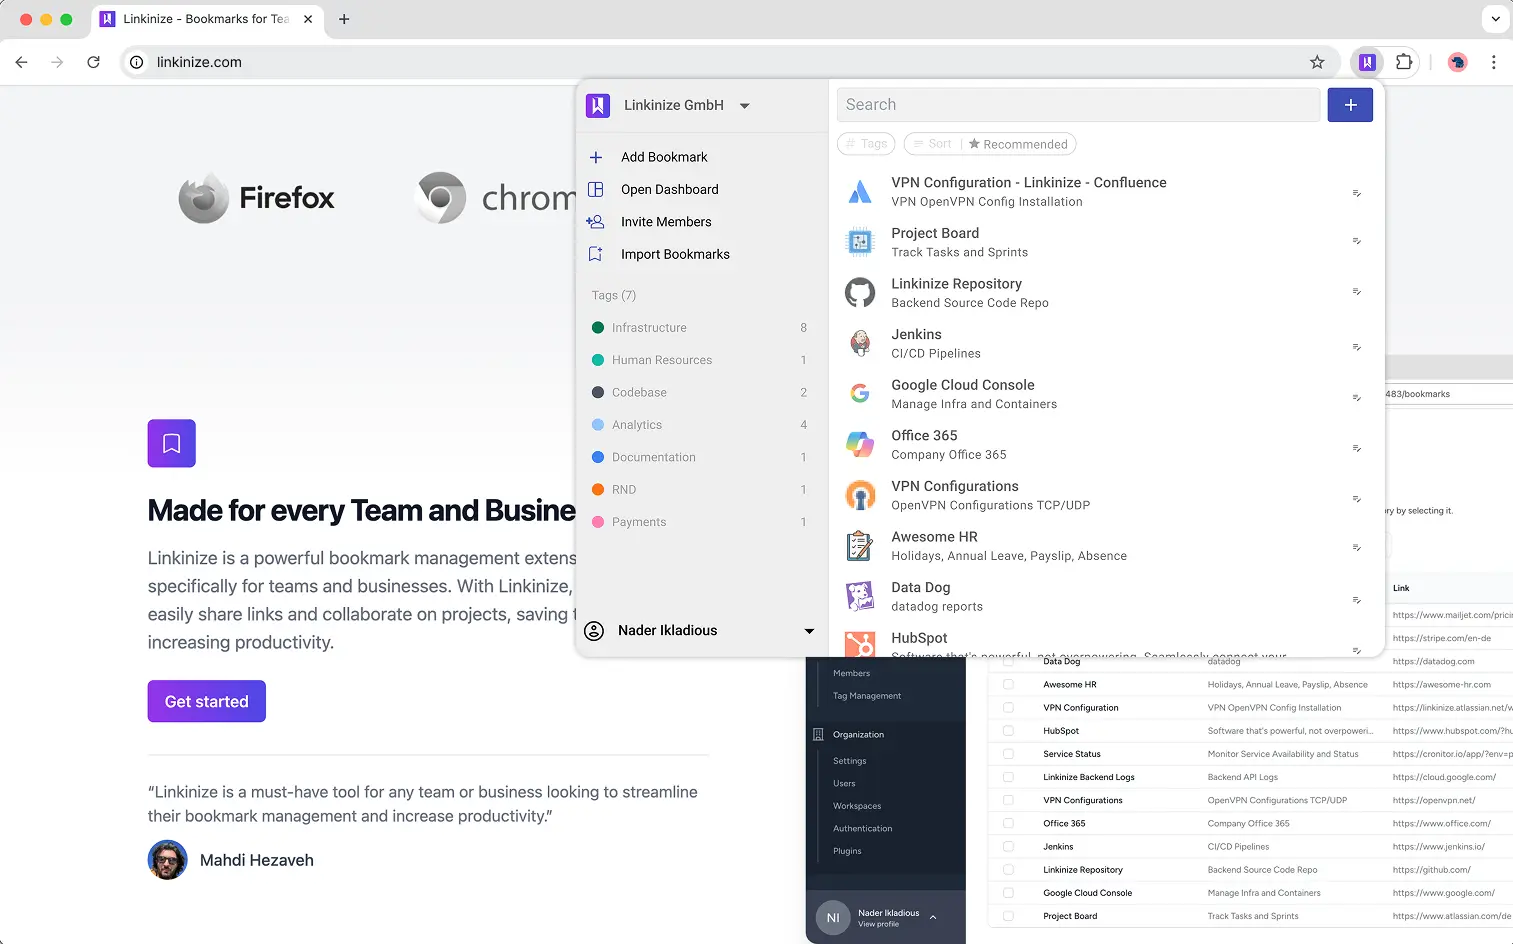Click into the bookmark Search field
This screenshot has width=1513, height=944.
coord(1077,105)
